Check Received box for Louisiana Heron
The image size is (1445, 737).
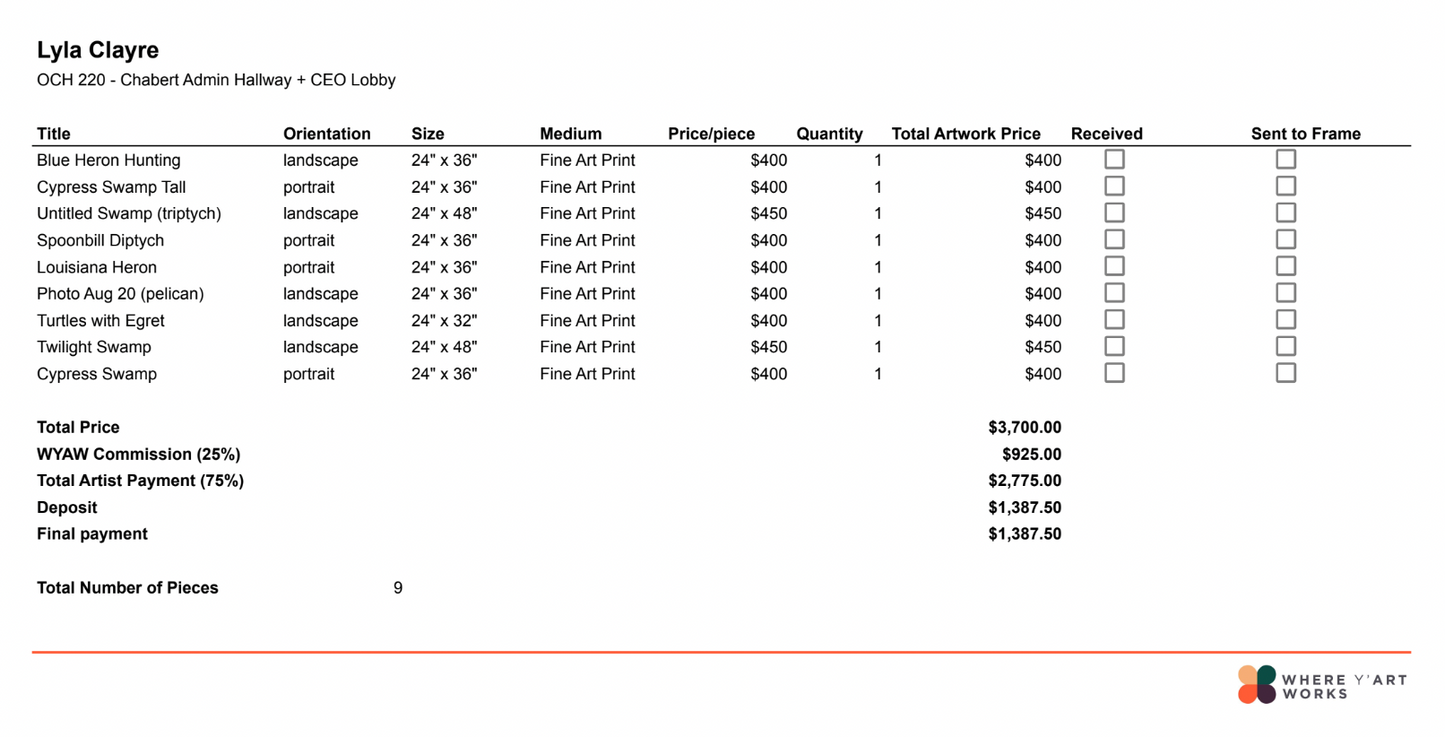[x=1114, y=266]
